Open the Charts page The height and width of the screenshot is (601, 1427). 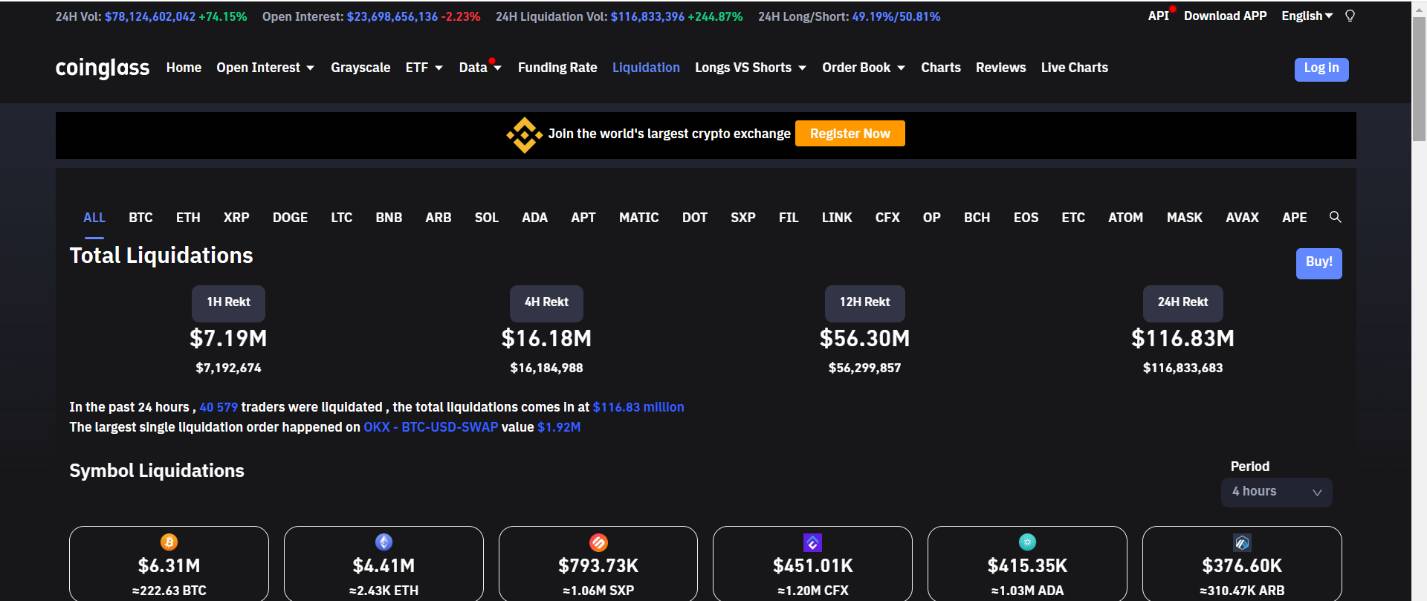941,68
